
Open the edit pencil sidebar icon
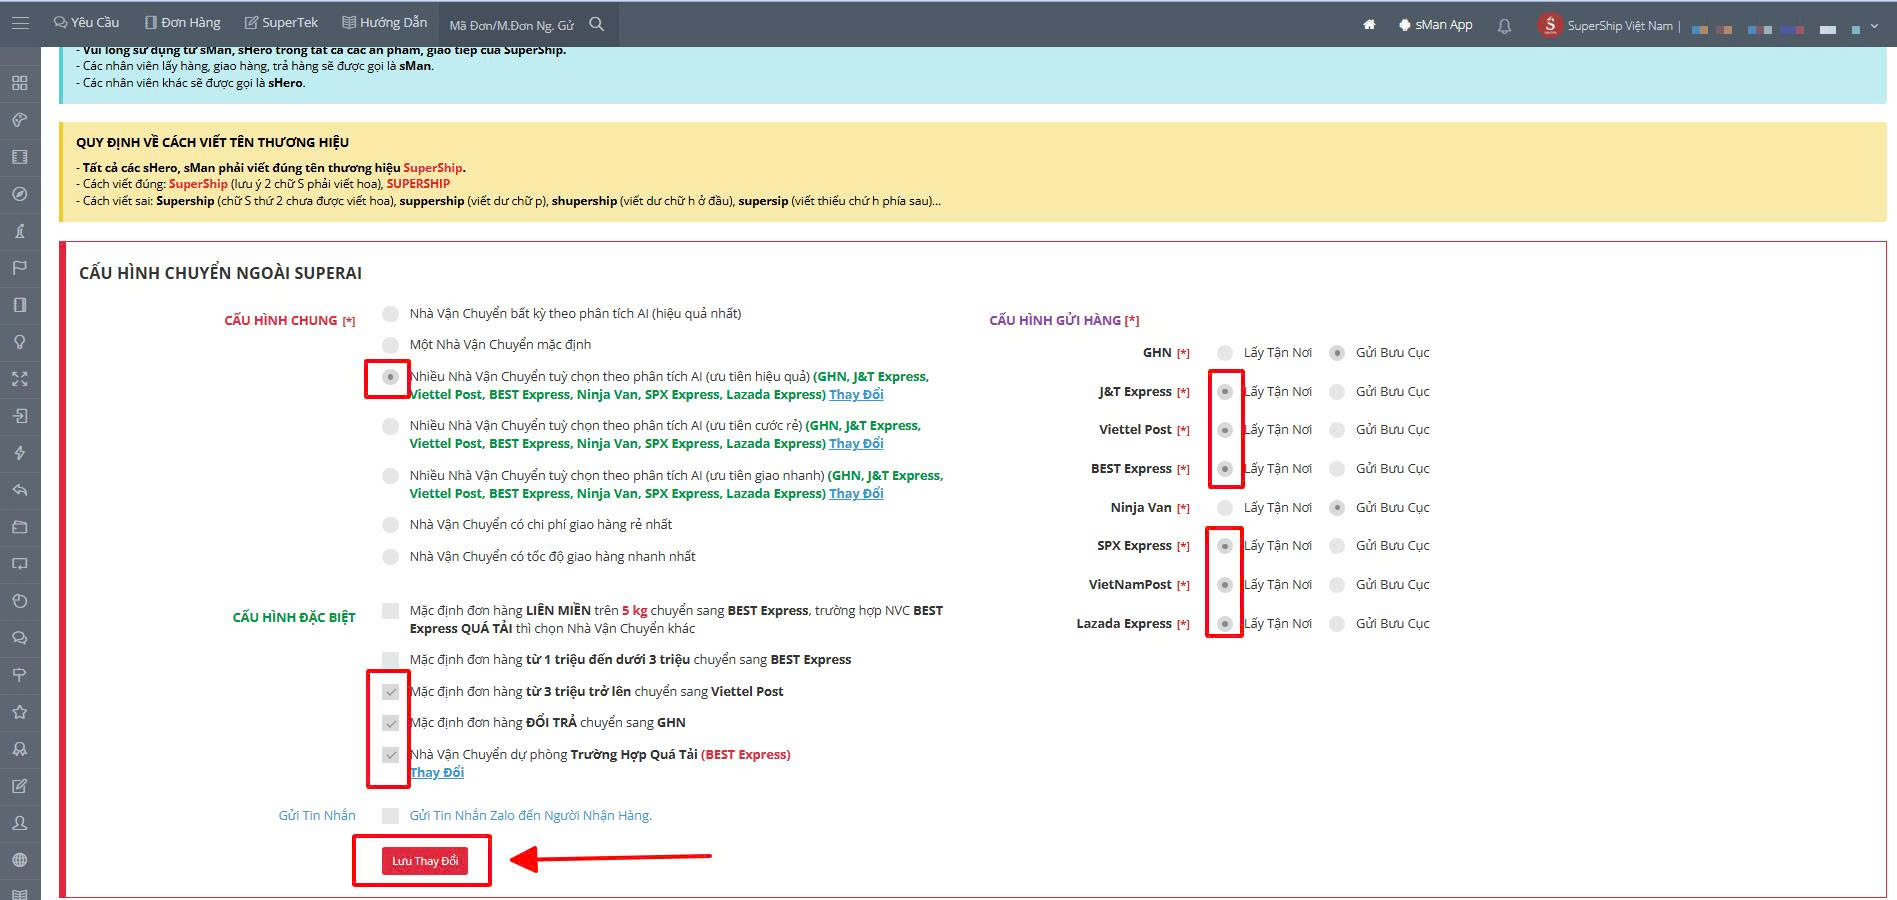tap(20, 786)
